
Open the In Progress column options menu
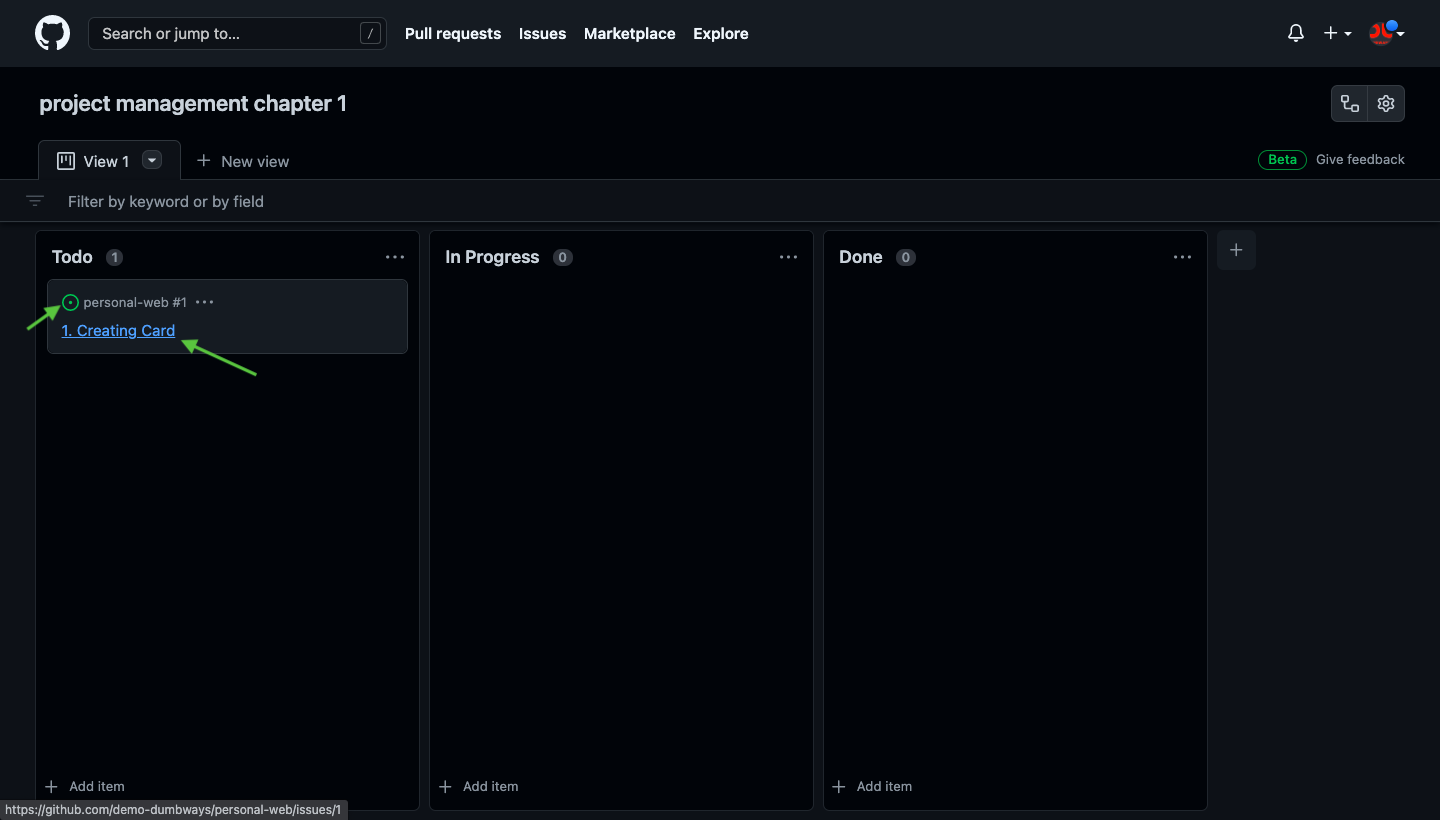[x=789, y=257]
